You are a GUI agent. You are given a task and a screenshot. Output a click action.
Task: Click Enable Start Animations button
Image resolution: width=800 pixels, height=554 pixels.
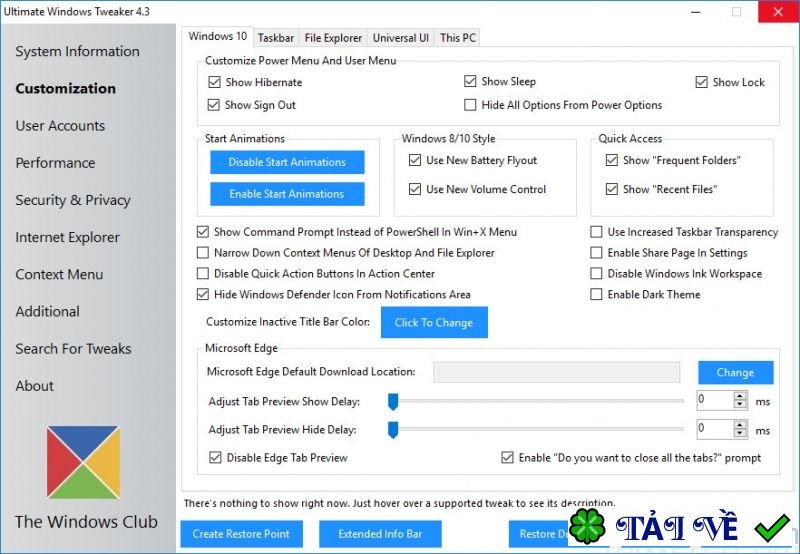[287, 194]
